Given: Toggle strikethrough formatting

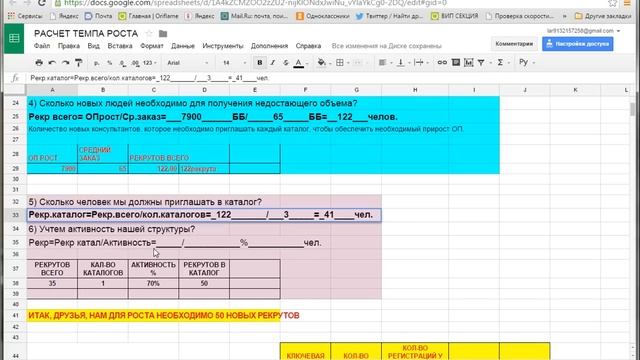Looking at the screenshot, I should point(286,62).
